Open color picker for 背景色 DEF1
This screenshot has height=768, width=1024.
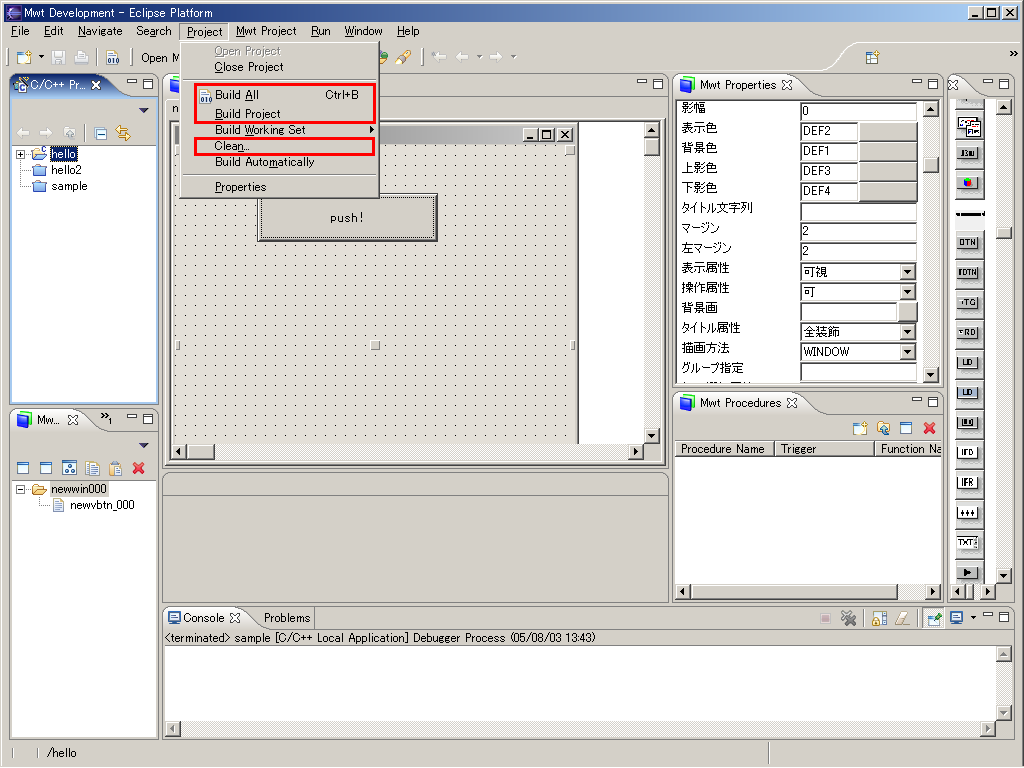tap(888, 152)
